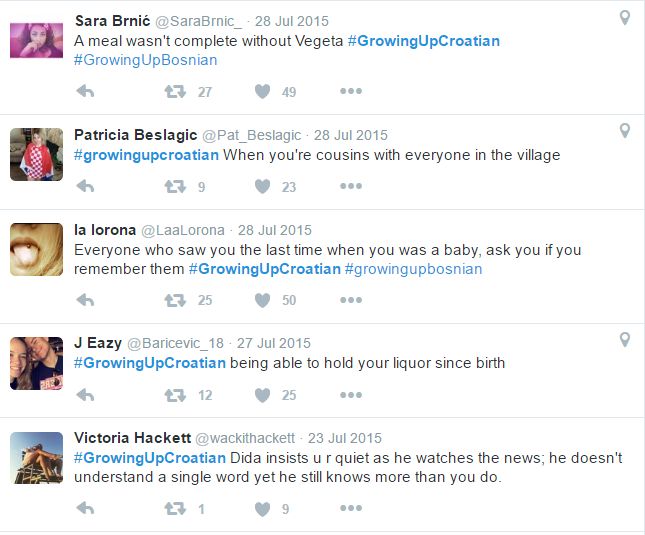Open the #GrowingUpBosnian hashtag in Sara's tweet
This screenshot has height=535, width=645.
[145, 60]
